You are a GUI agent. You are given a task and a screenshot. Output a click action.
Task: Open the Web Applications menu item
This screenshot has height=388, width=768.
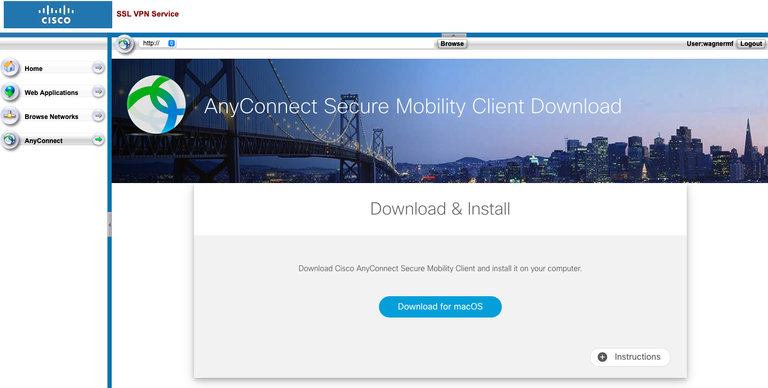click(51, 92)
